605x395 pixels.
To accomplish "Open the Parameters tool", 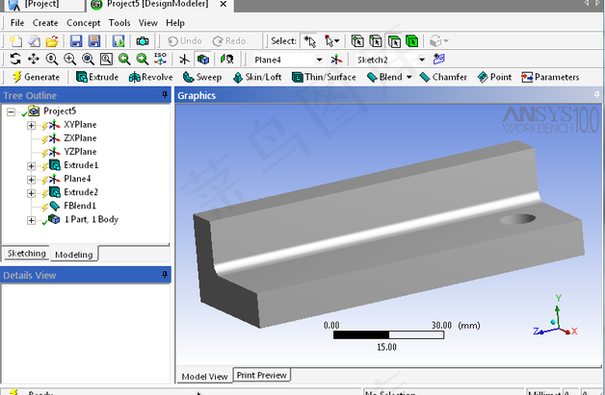I will point(550,77).
